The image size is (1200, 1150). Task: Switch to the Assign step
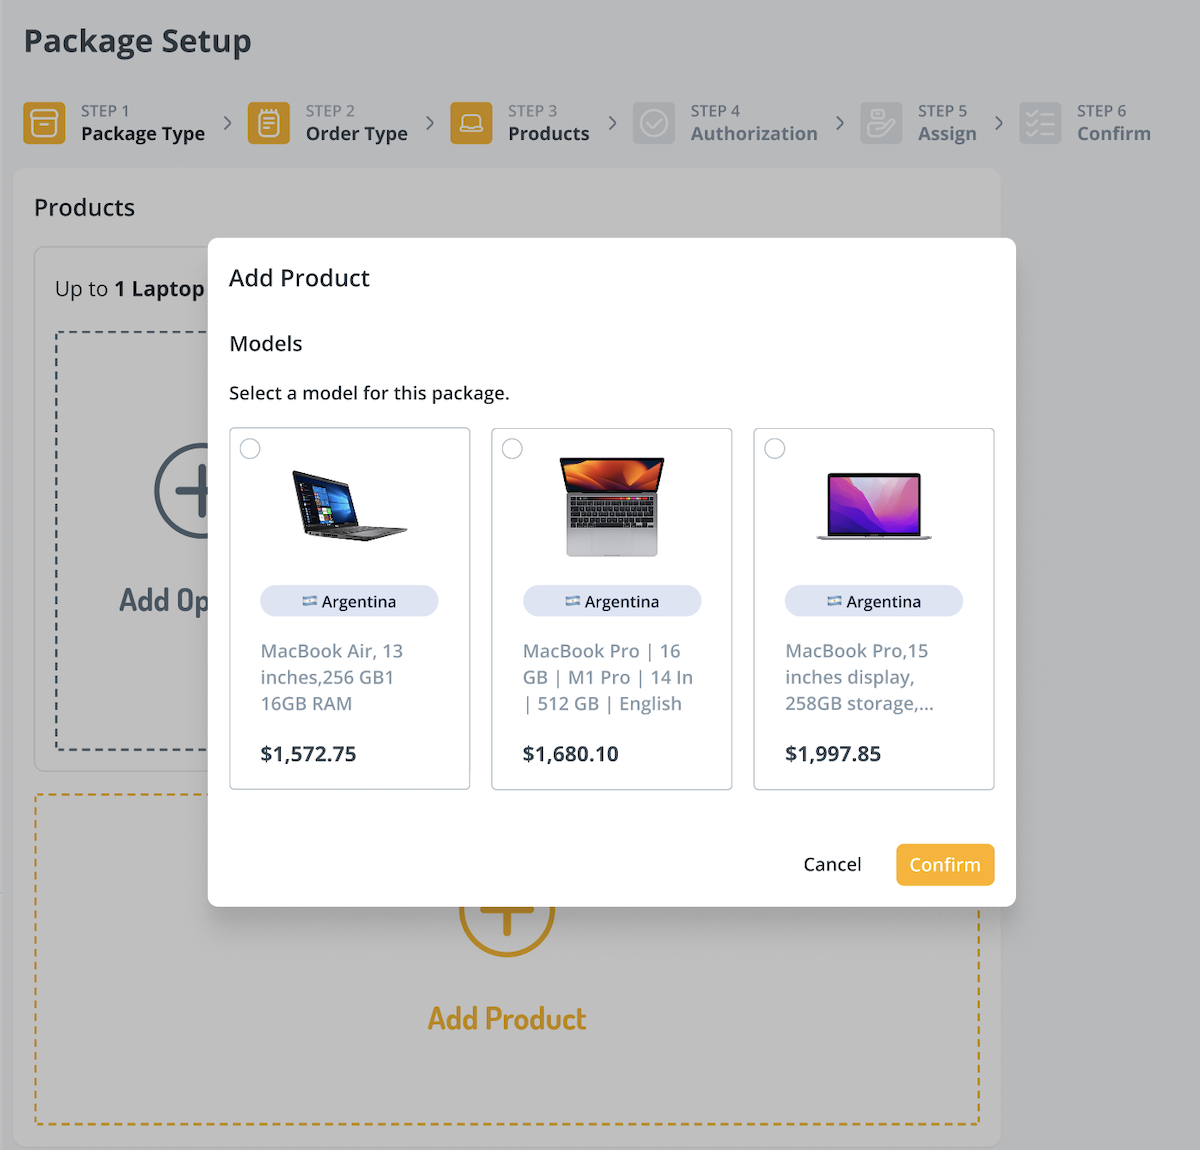pos(947,133)
